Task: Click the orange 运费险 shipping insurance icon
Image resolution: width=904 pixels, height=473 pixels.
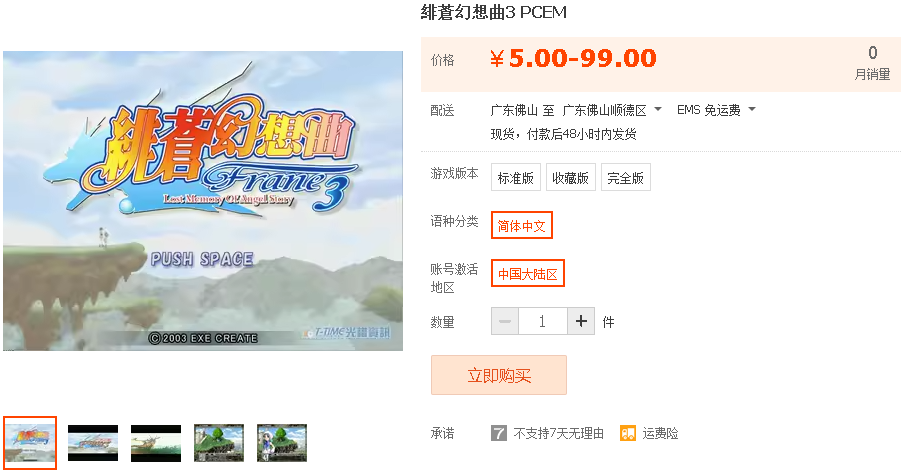Action: [628, 433]
